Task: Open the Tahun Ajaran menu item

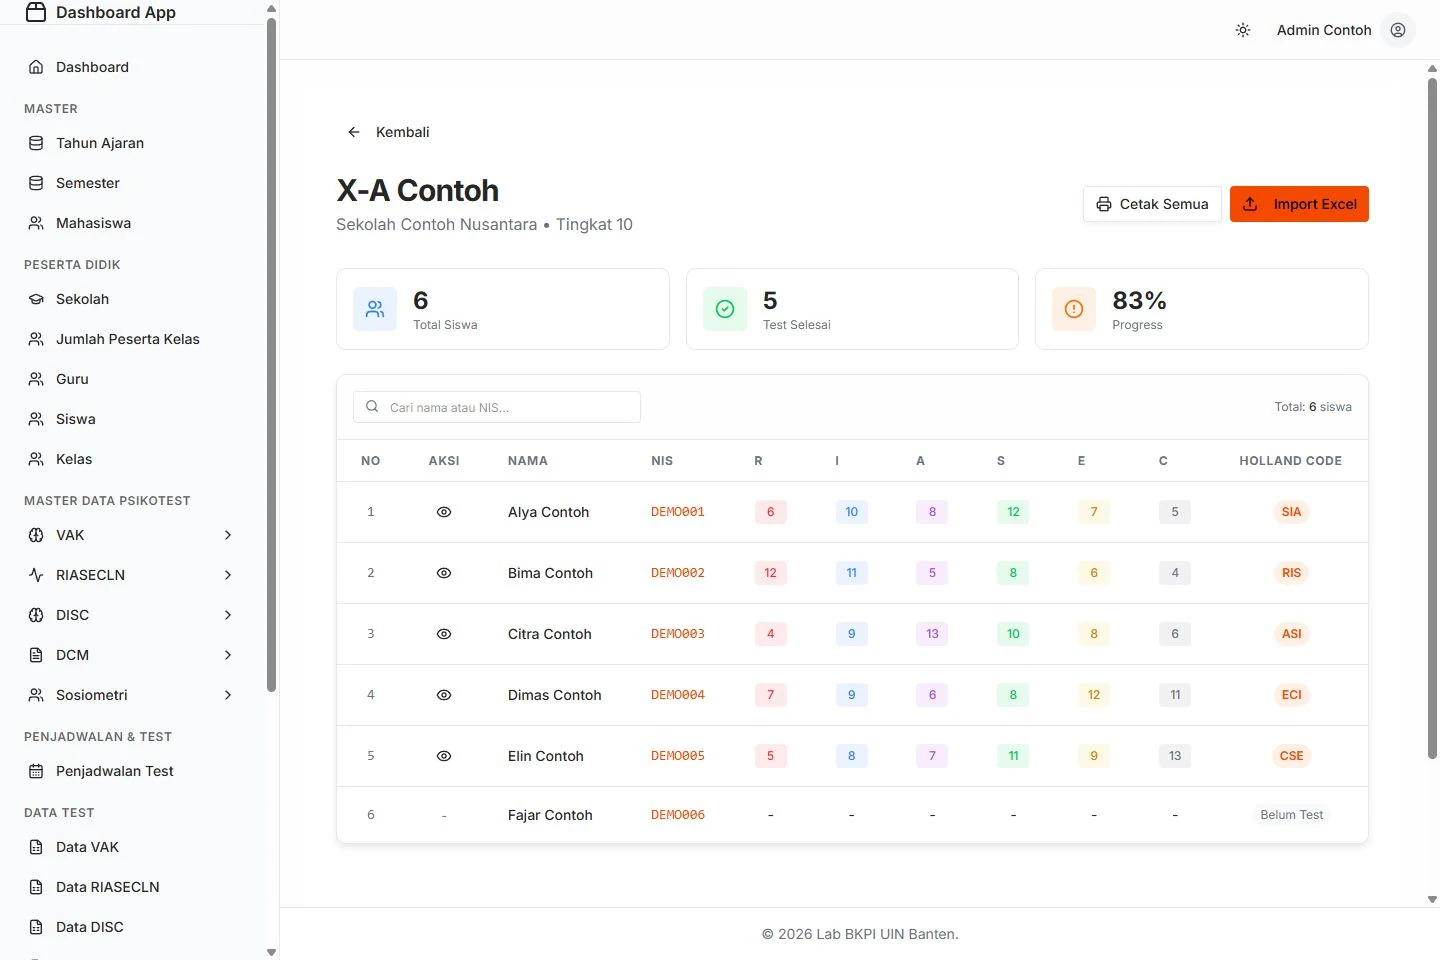Action: [132, 143]
